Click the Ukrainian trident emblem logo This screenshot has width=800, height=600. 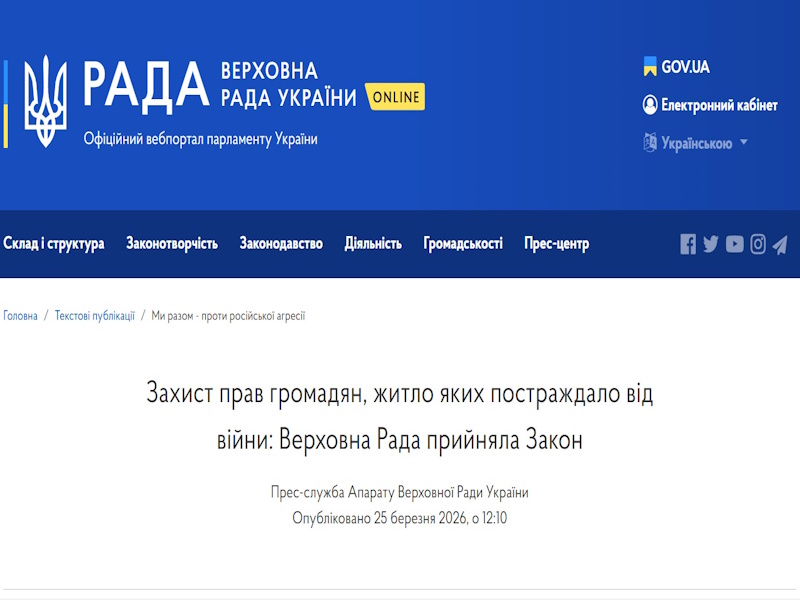click(45, 101)
